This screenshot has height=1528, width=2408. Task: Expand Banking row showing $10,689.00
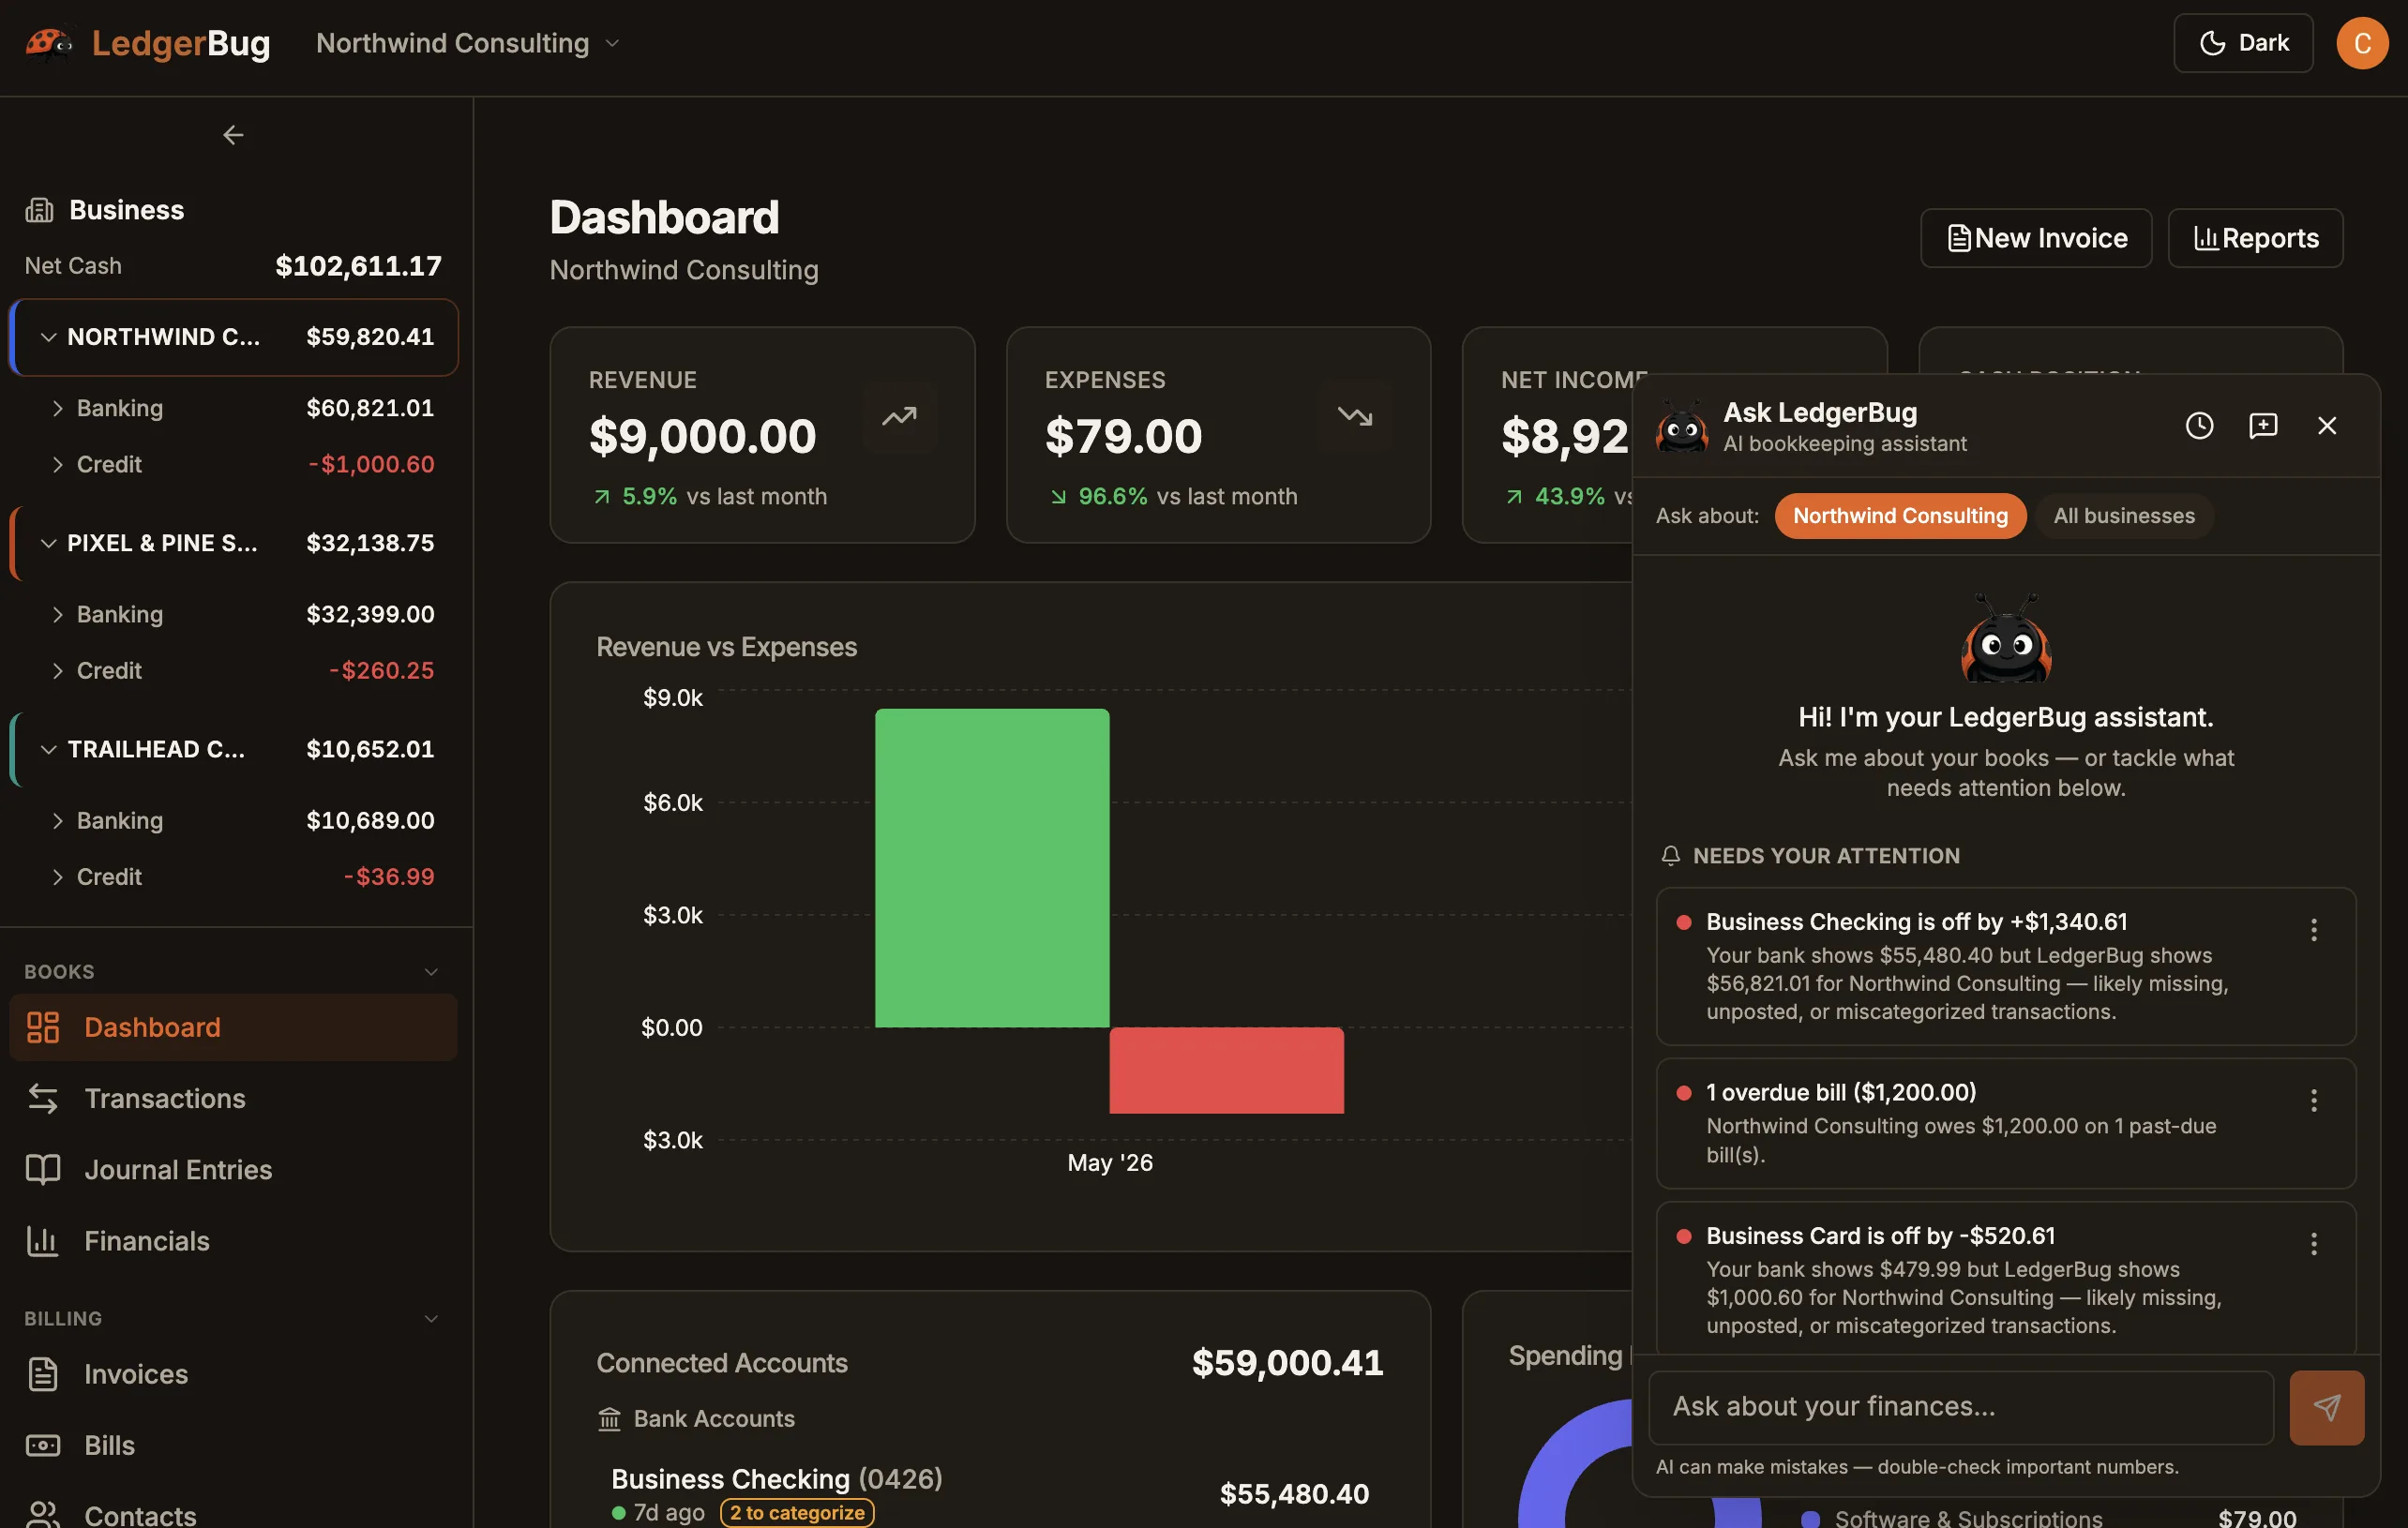click(57, 820)
